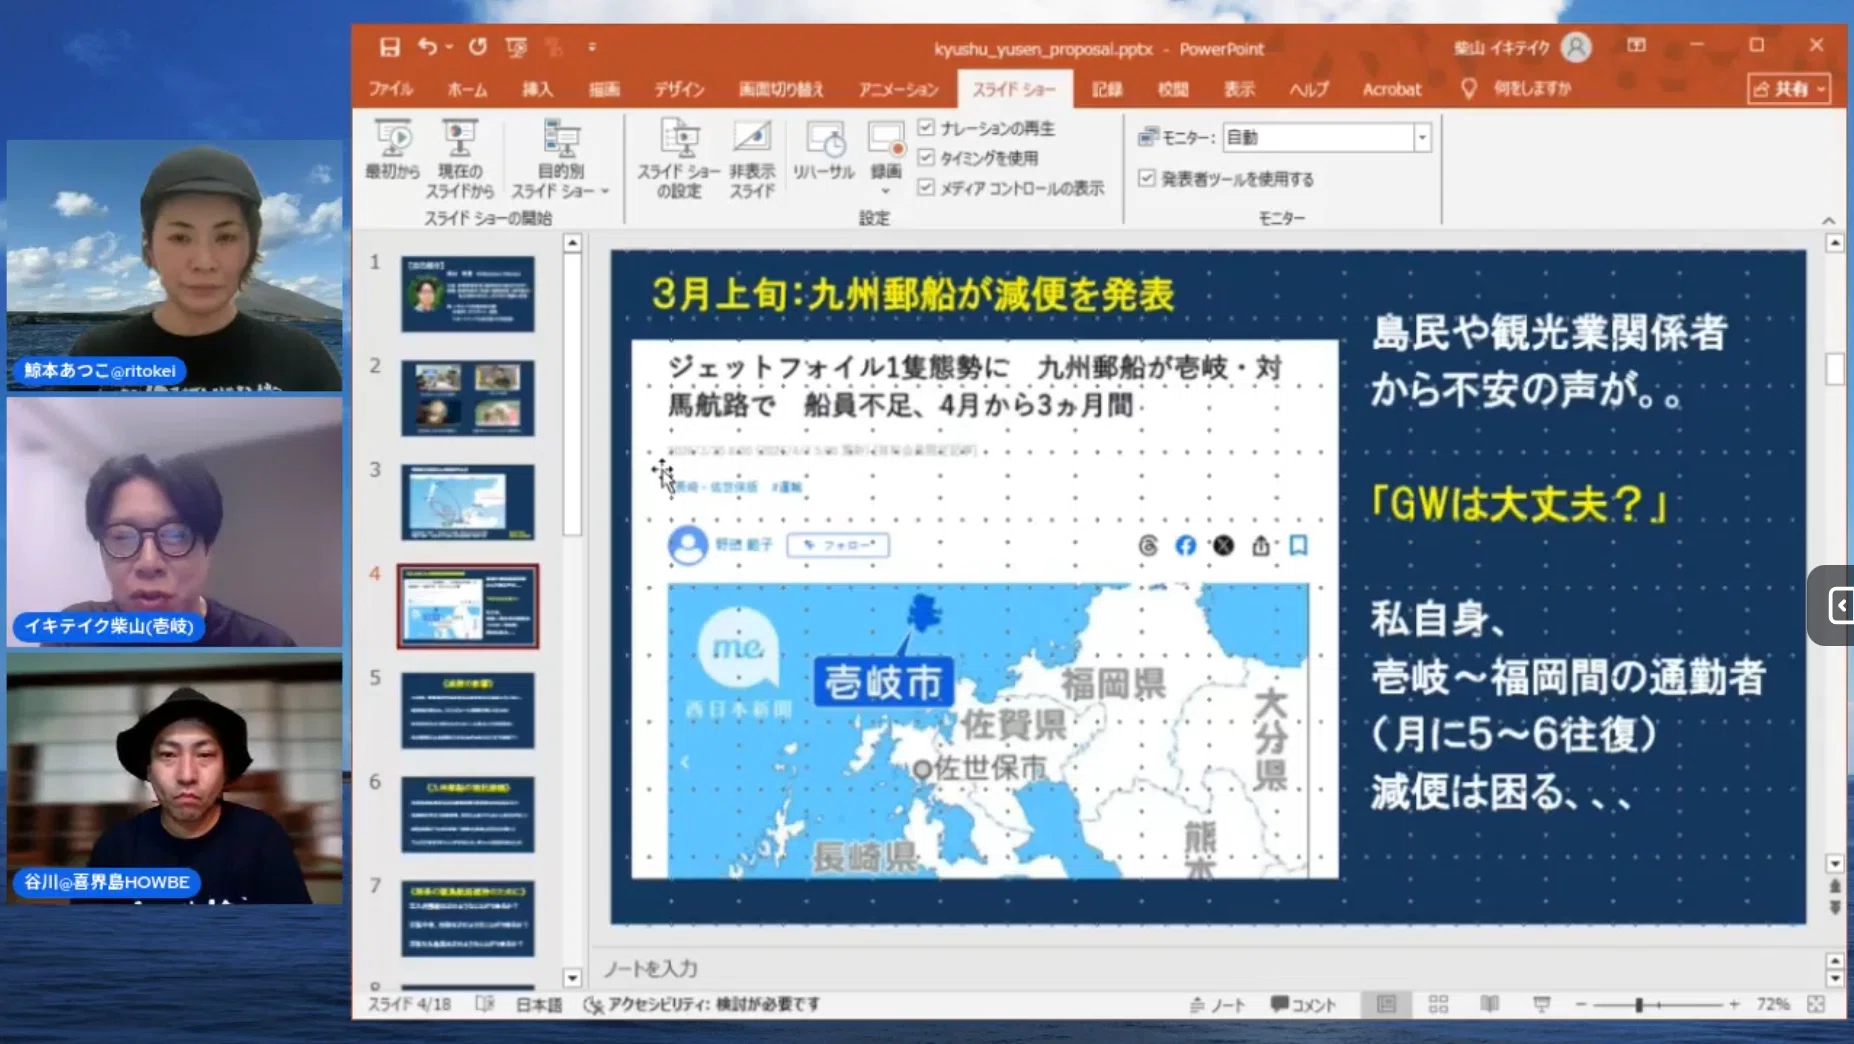Screen dimensions: 1854x1044
Task: Select slide 2 thumbnail
Action: (x=468, y=398)
